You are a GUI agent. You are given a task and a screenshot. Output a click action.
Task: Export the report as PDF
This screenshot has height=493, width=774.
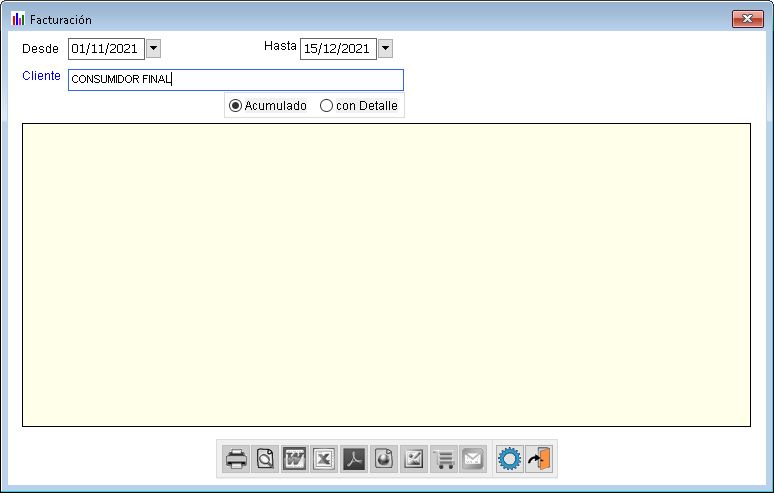(x=354, y=459)
